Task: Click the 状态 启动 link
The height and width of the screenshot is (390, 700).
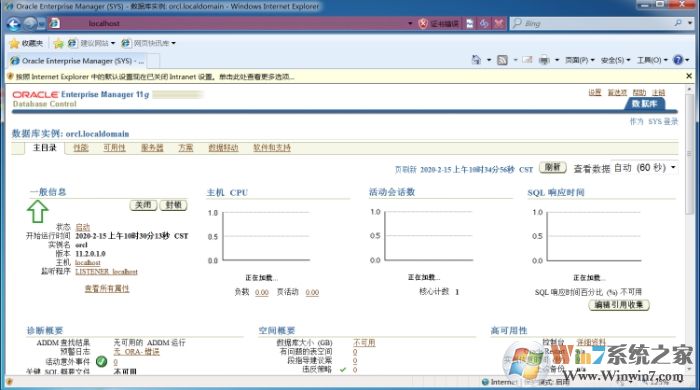Action: click(x=83, y=227)
